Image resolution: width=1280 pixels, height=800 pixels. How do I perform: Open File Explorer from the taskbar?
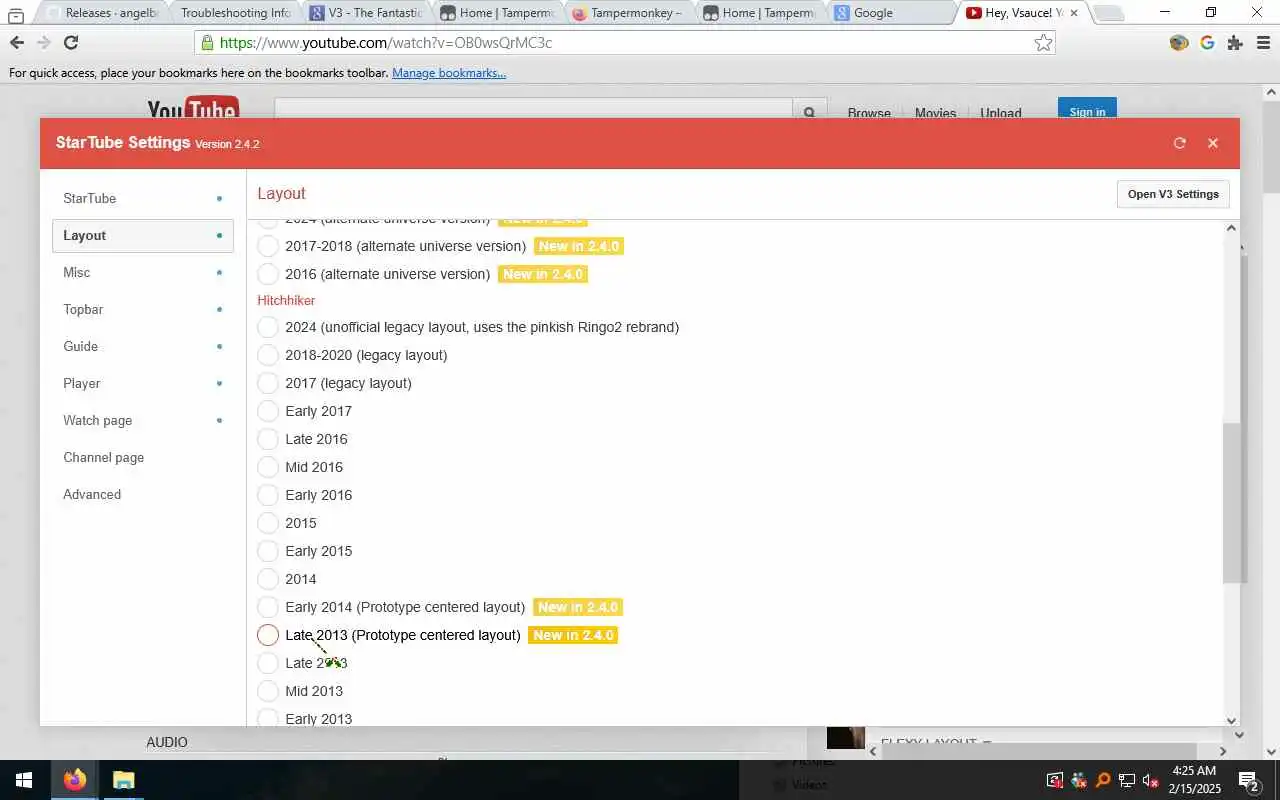(123, 780)
